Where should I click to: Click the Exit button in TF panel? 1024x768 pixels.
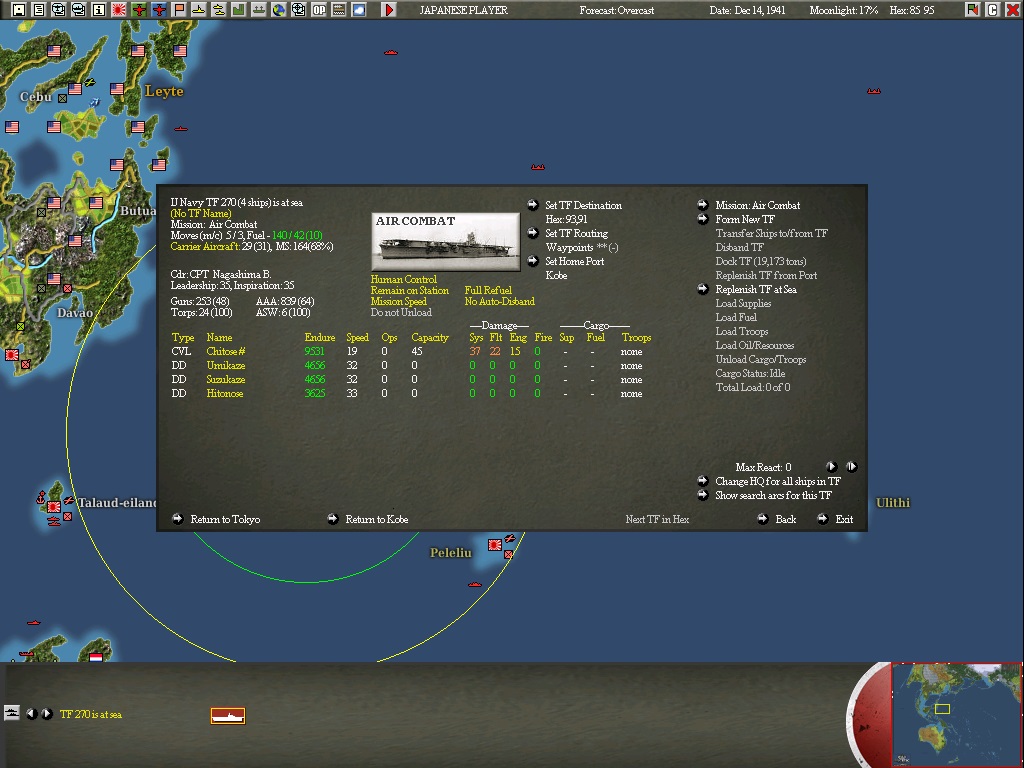click(x=844, y=520)
